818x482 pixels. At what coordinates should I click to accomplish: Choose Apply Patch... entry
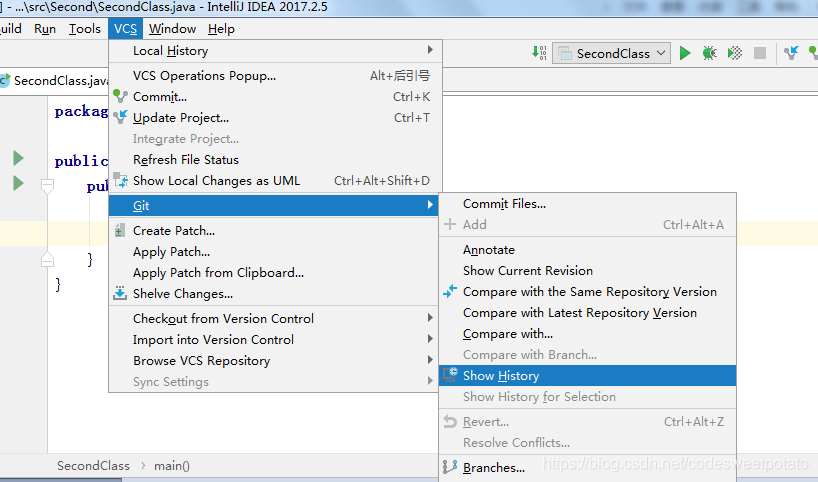tap(273, 251)
